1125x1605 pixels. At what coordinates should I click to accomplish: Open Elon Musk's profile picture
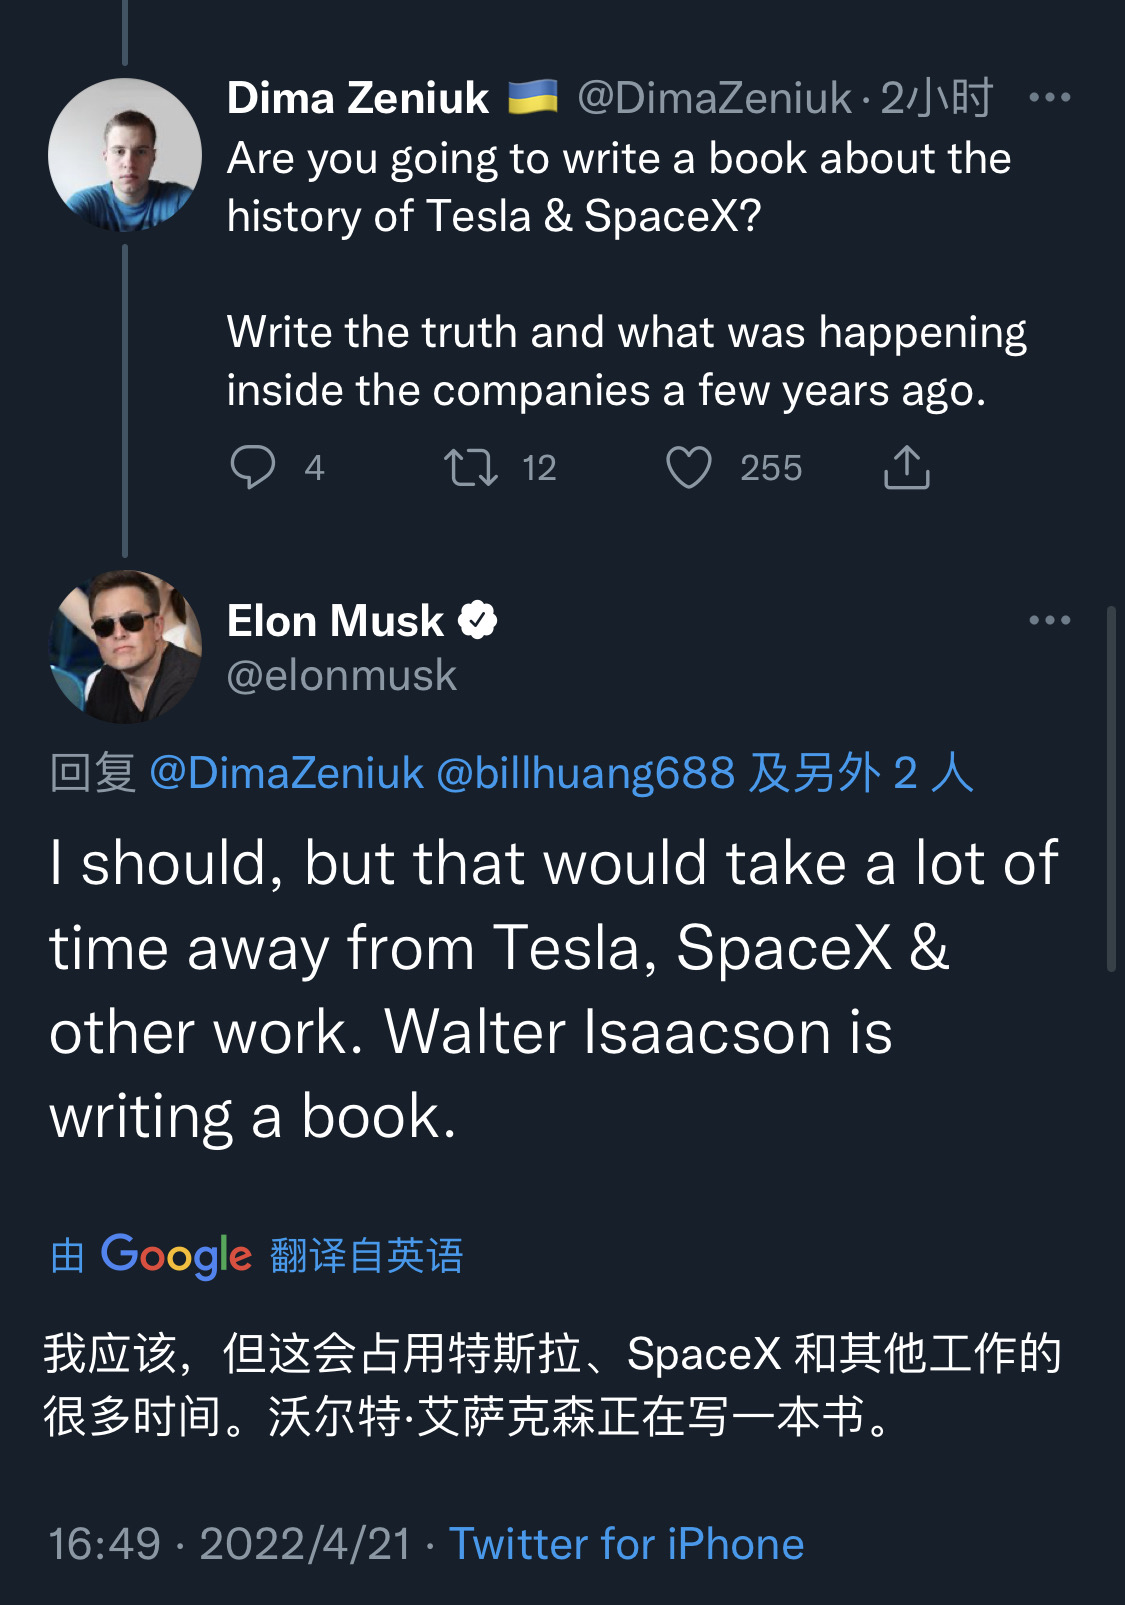[125, 646]
